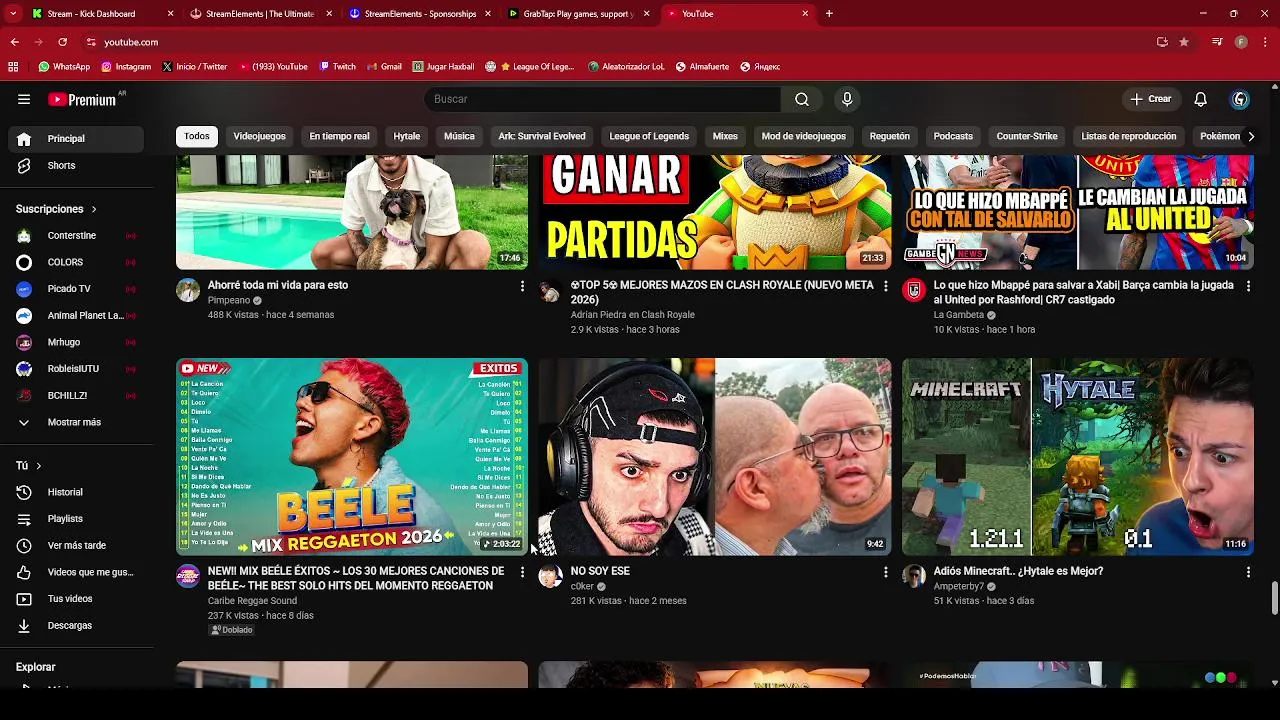Click the page vertical scrollbar thumb
The height and width of the screenshot is (720, 1280).
tap(1274, 598)
